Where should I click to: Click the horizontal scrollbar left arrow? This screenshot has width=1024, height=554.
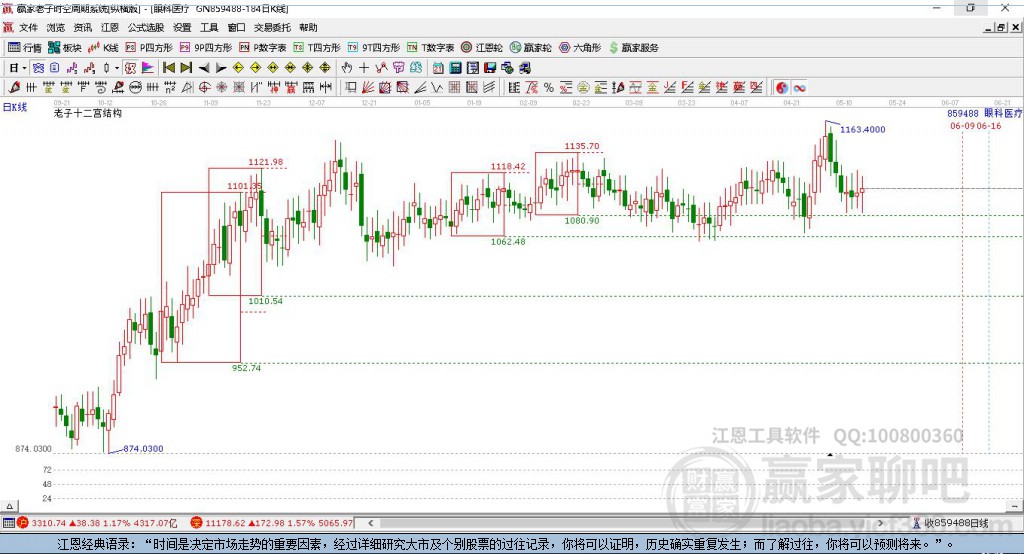(371, 523)
